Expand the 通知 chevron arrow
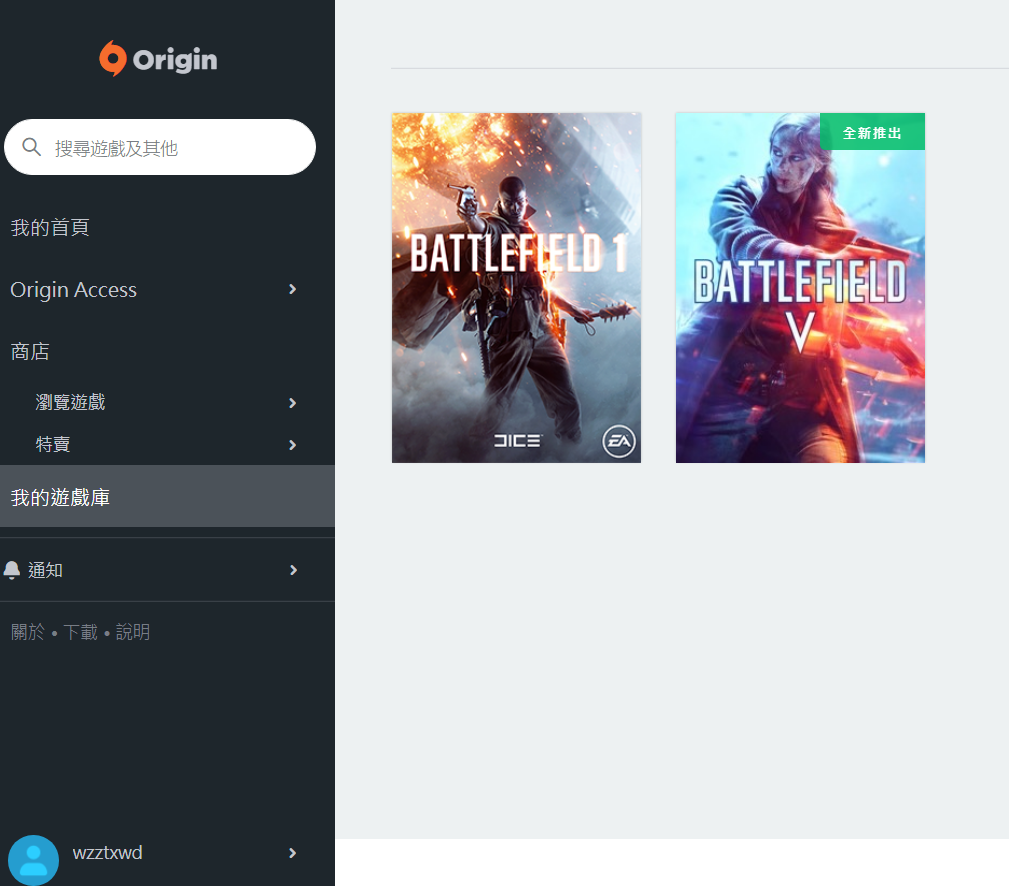Viewport: 1009px width, 886px height. [x=293, y=570]
